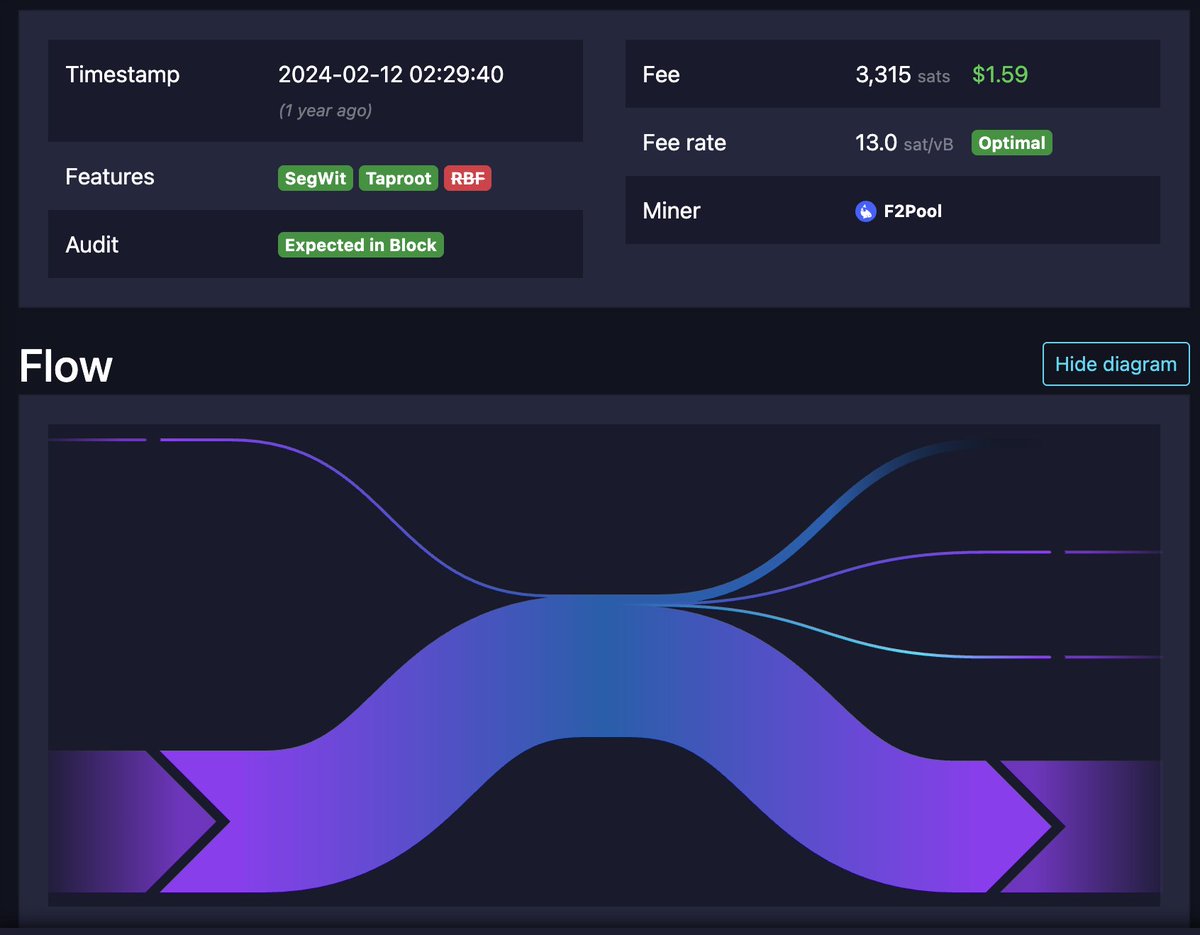Click the Hide diagram button
This screenshot has height=935, width=1200.
tap(1116, 364)
